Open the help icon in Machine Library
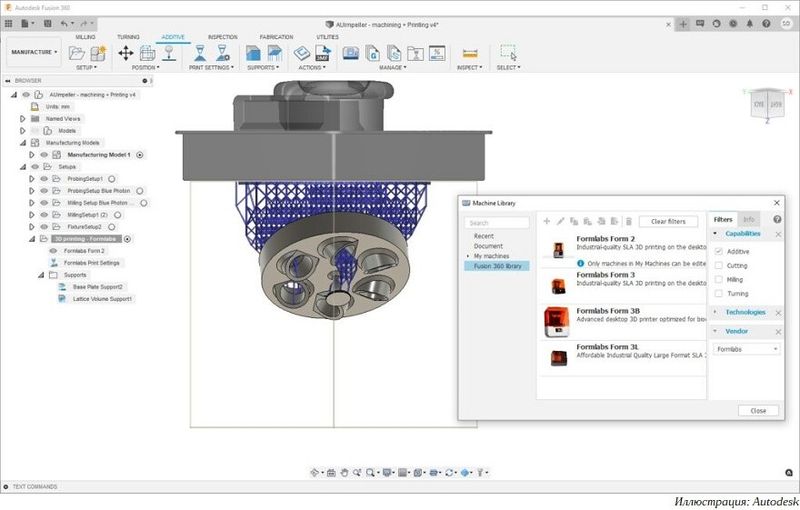The width and height of the screenshot is (800, 510). point(778,220)
